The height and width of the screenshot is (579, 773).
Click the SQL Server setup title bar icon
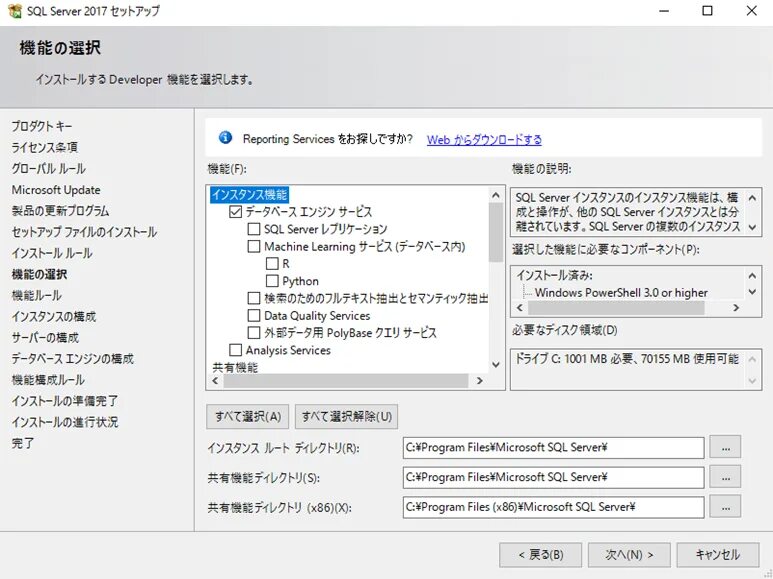[x=15, y=11]
